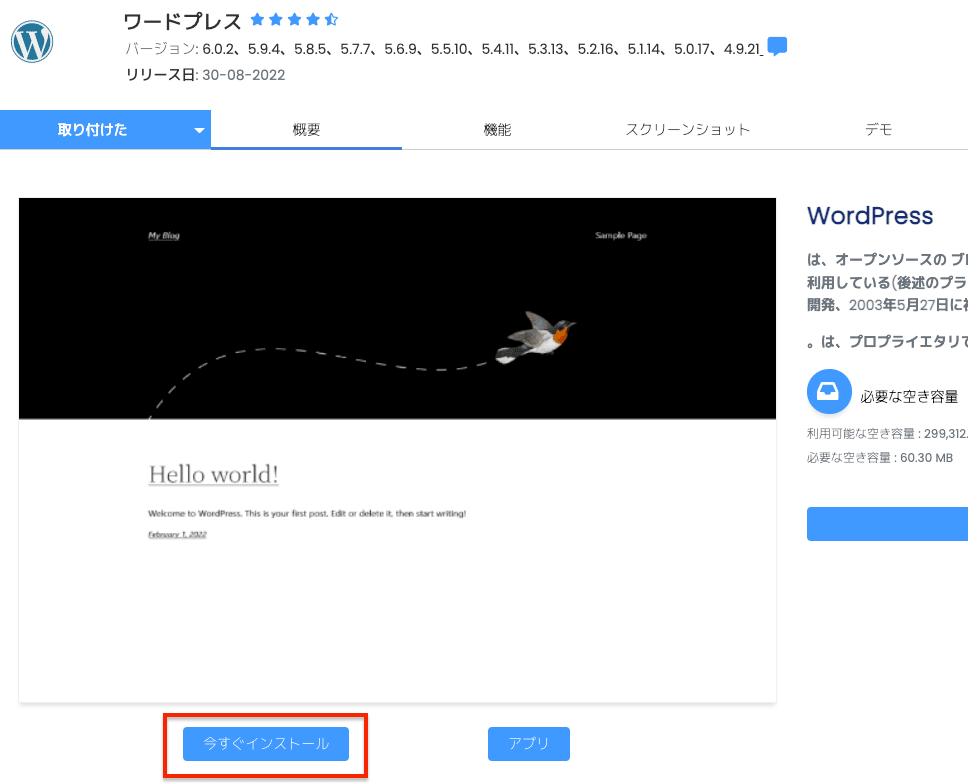The image size is (968, 783).
Task: Click the disk space tray icon
Action: click(829, 392)
